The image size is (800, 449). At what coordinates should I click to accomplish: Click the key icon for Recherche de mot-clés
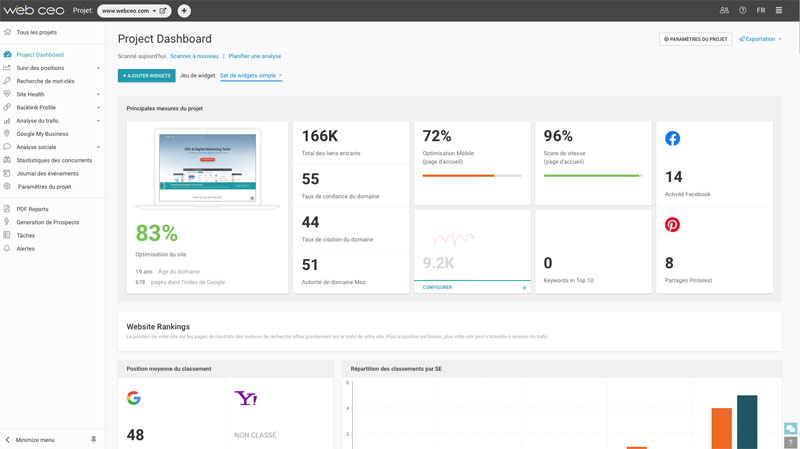tap(7, 81)
